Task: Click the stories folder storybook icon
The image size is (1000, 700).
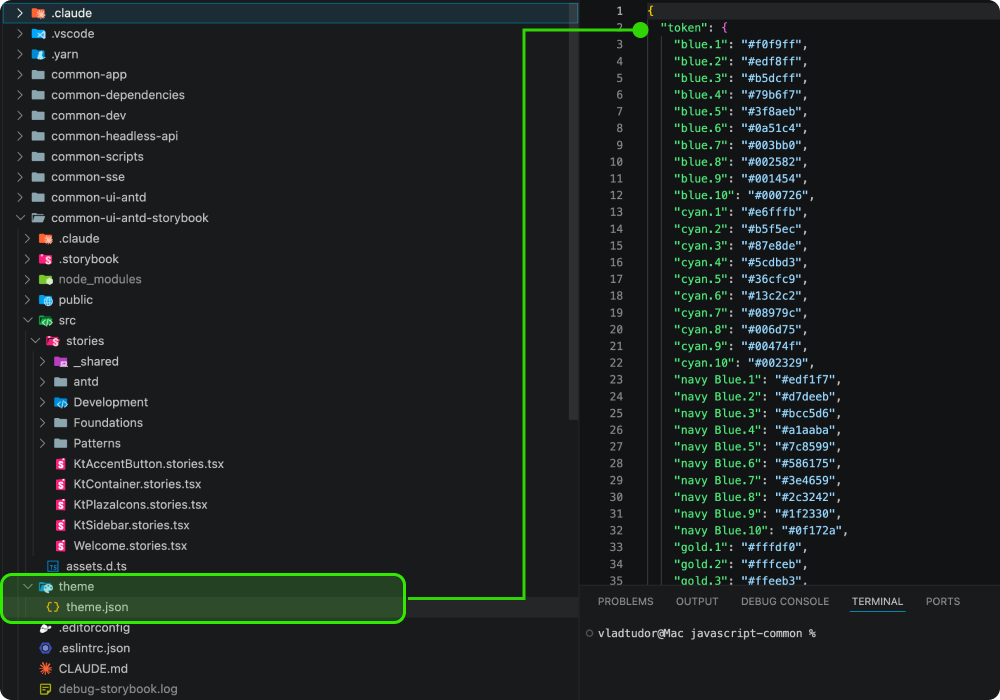Action: point(53,341)
